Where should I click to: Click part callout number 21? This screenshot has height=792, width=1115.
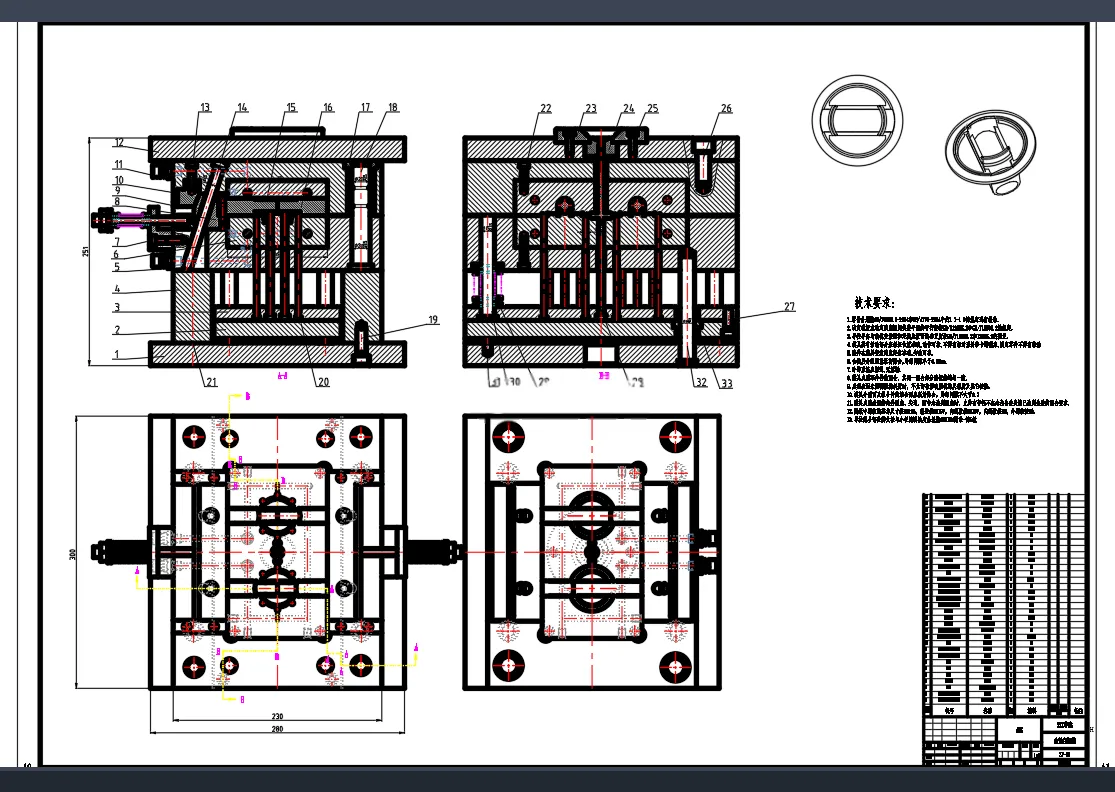211,382
